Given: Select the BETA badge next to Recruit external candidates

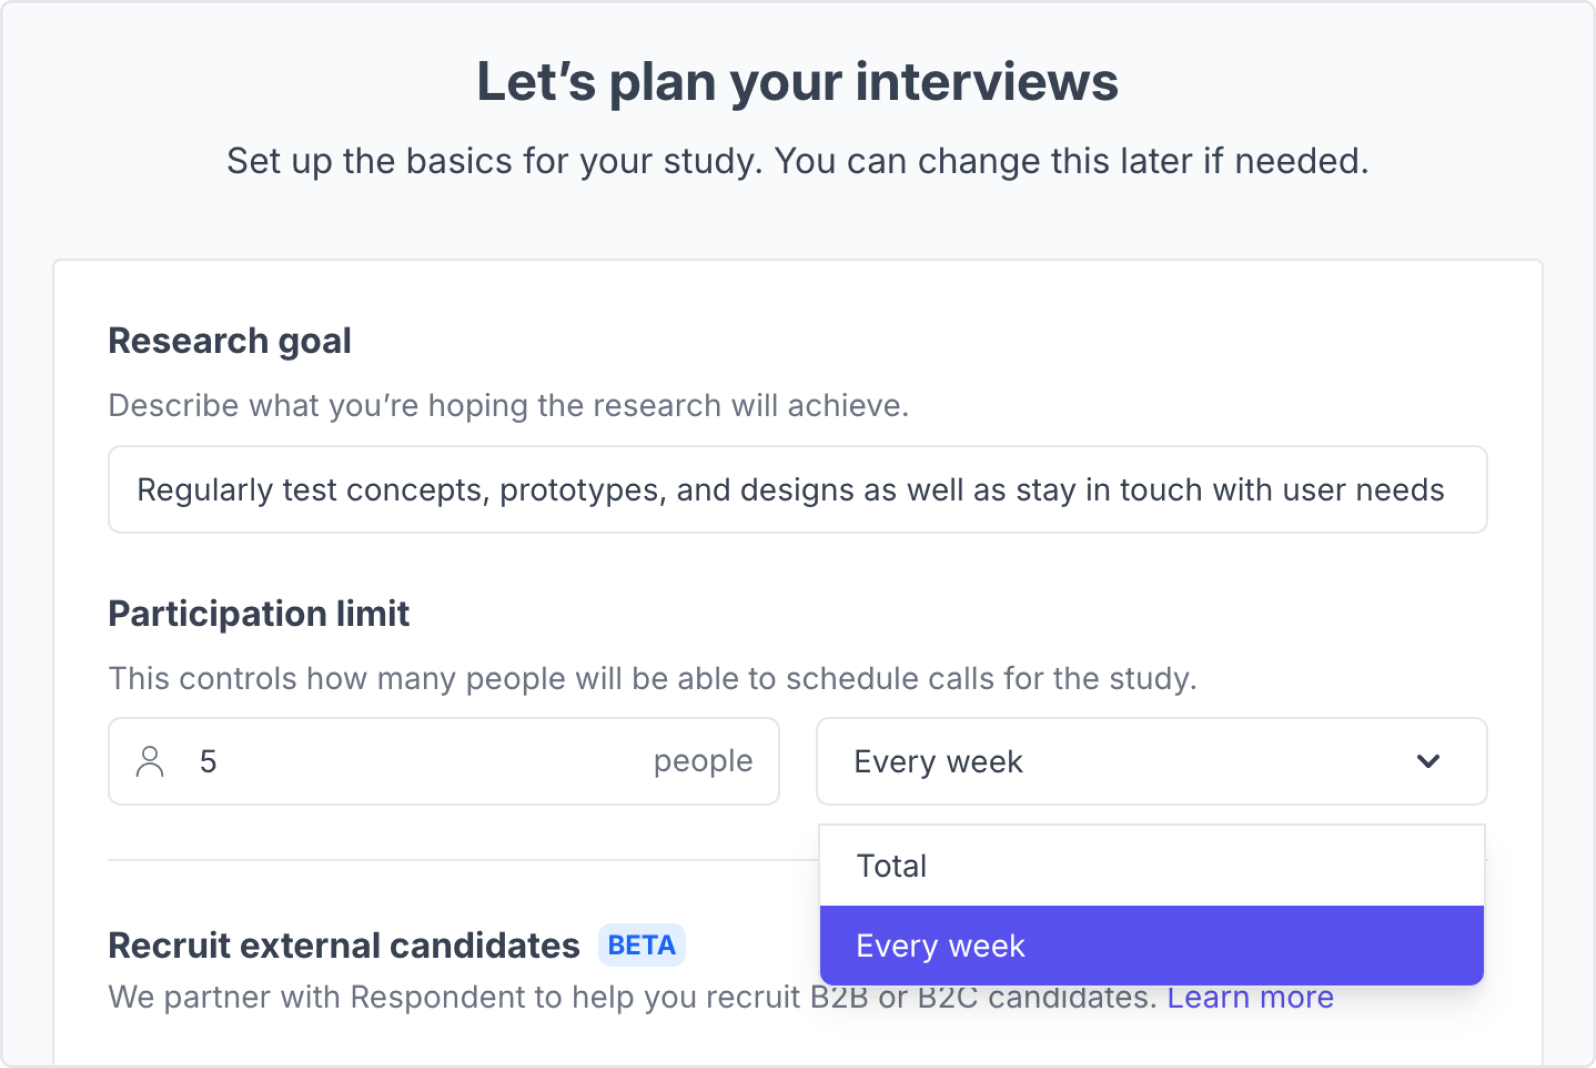Looking at the screenshot, I should click(x=641, y=944).
